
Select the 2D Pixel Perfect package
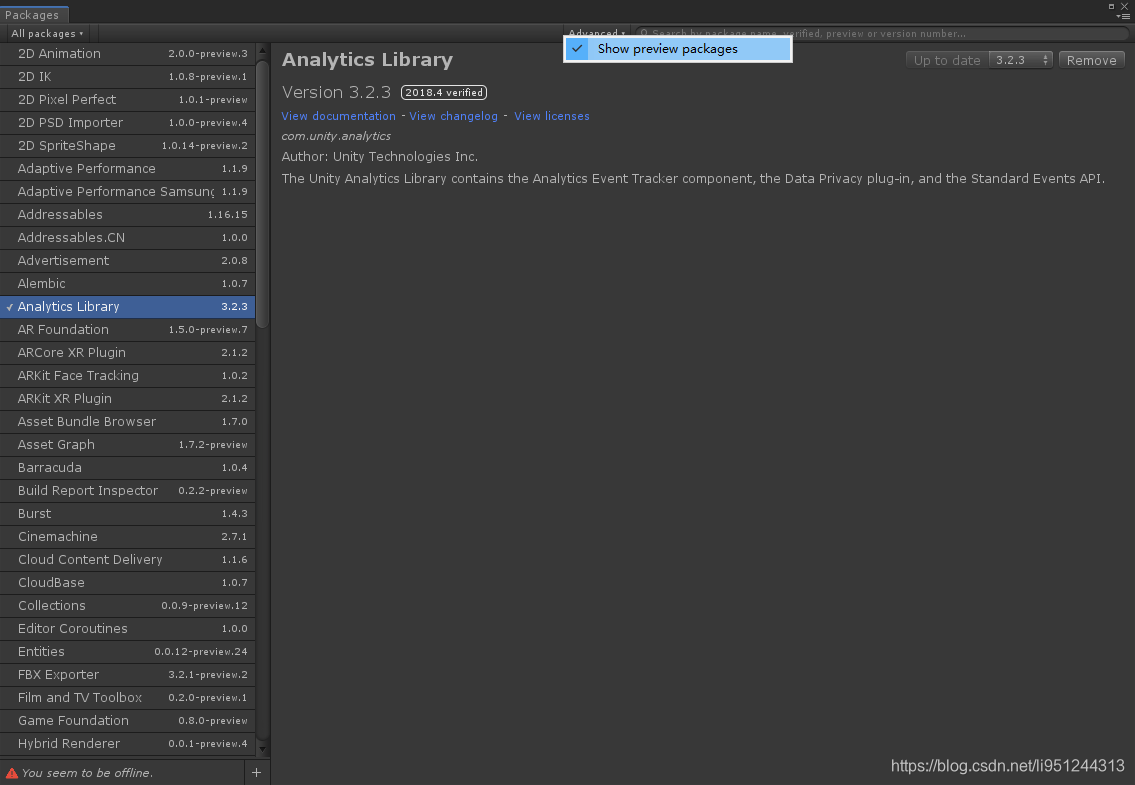pyautogui.click(x=127, y=100)
